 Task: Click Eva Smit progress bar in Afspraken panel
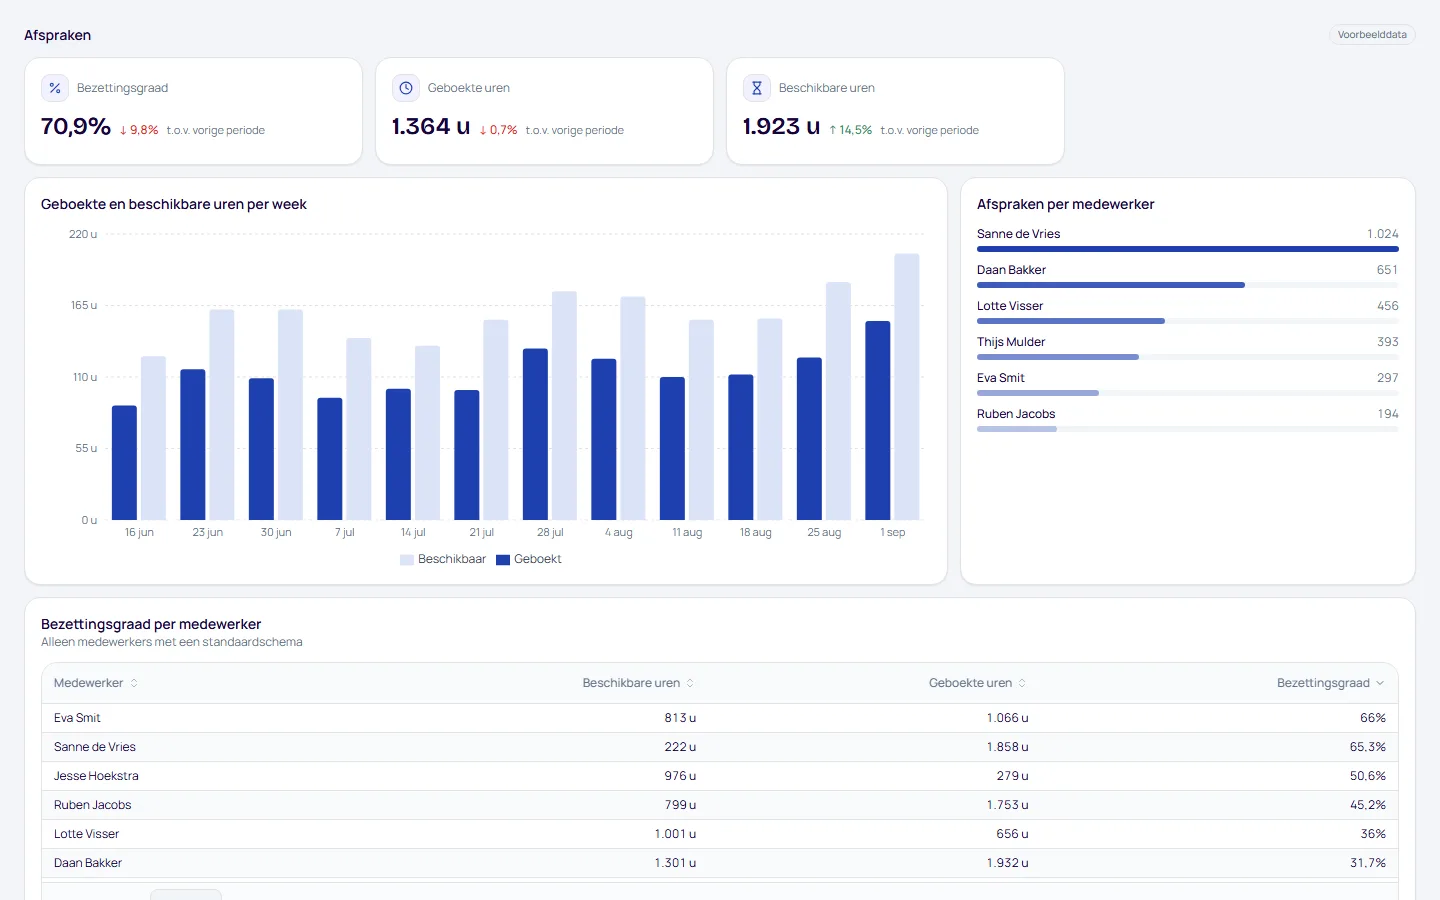[1188, 393]
